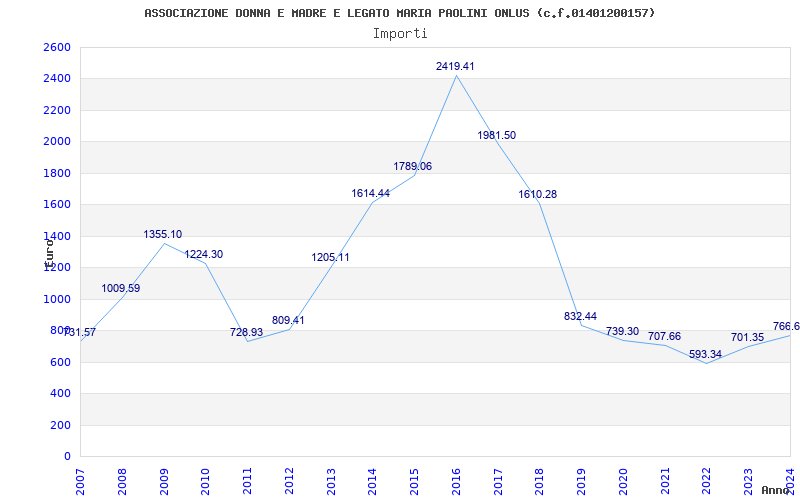Click the 2016 year axis label
The width and height of the screenshot is (800, 500).
(x=456, y=482)
